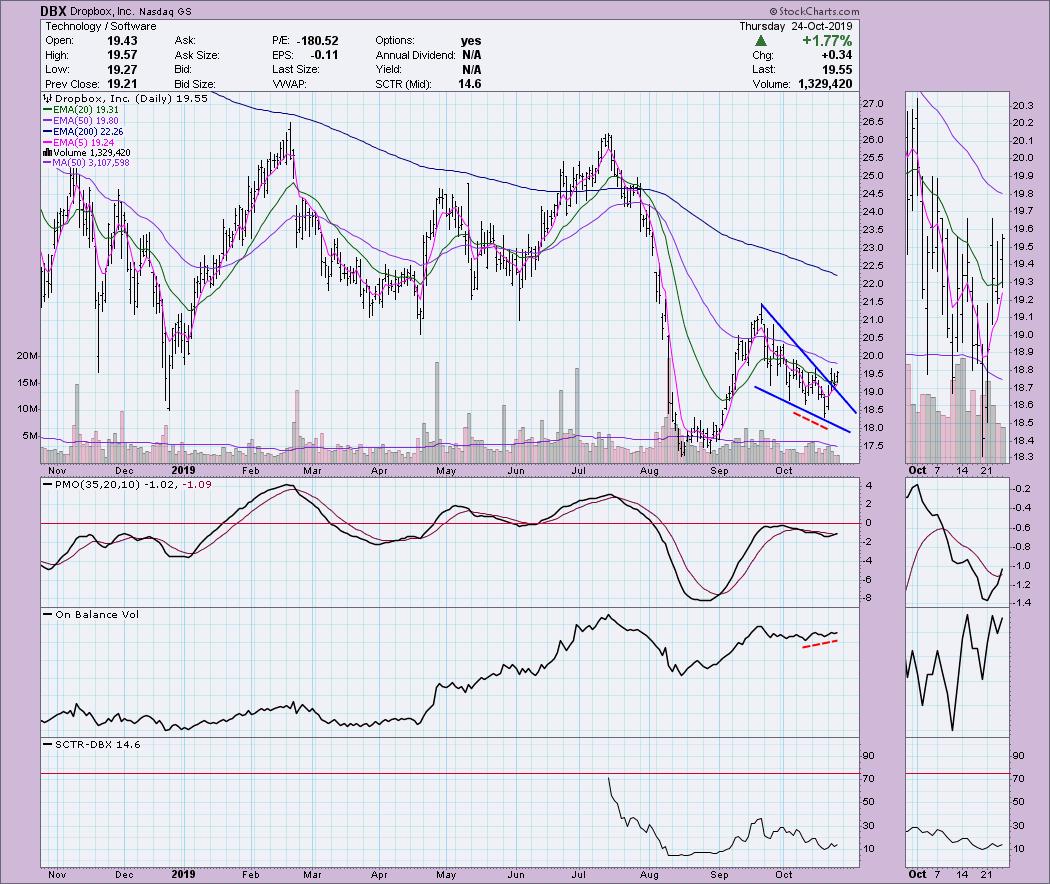Select the 'Nasdaq GS' exchange label
1050x884 pixels.
coord(165,11)
